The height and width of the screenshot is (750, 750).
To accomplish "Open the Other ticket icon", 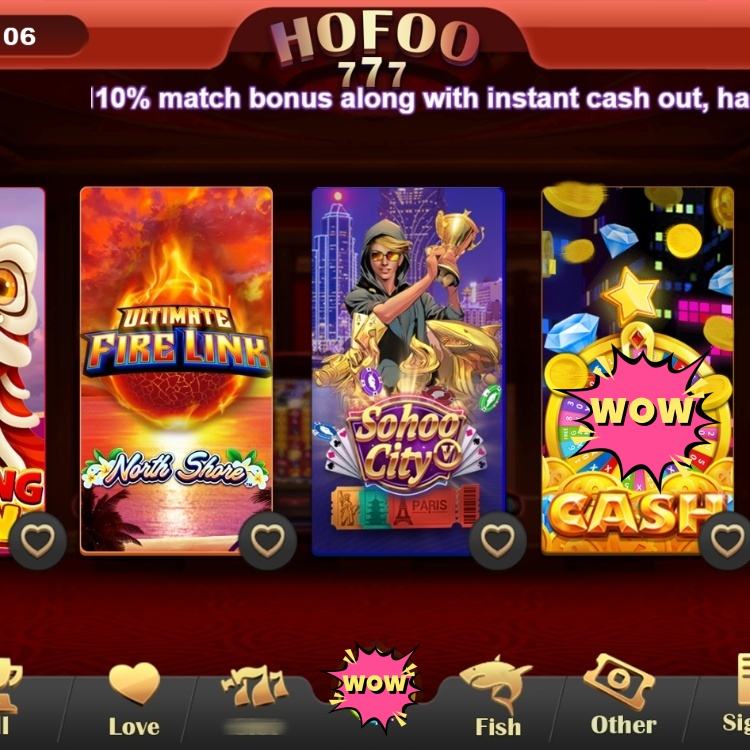I will click(619, 681).
